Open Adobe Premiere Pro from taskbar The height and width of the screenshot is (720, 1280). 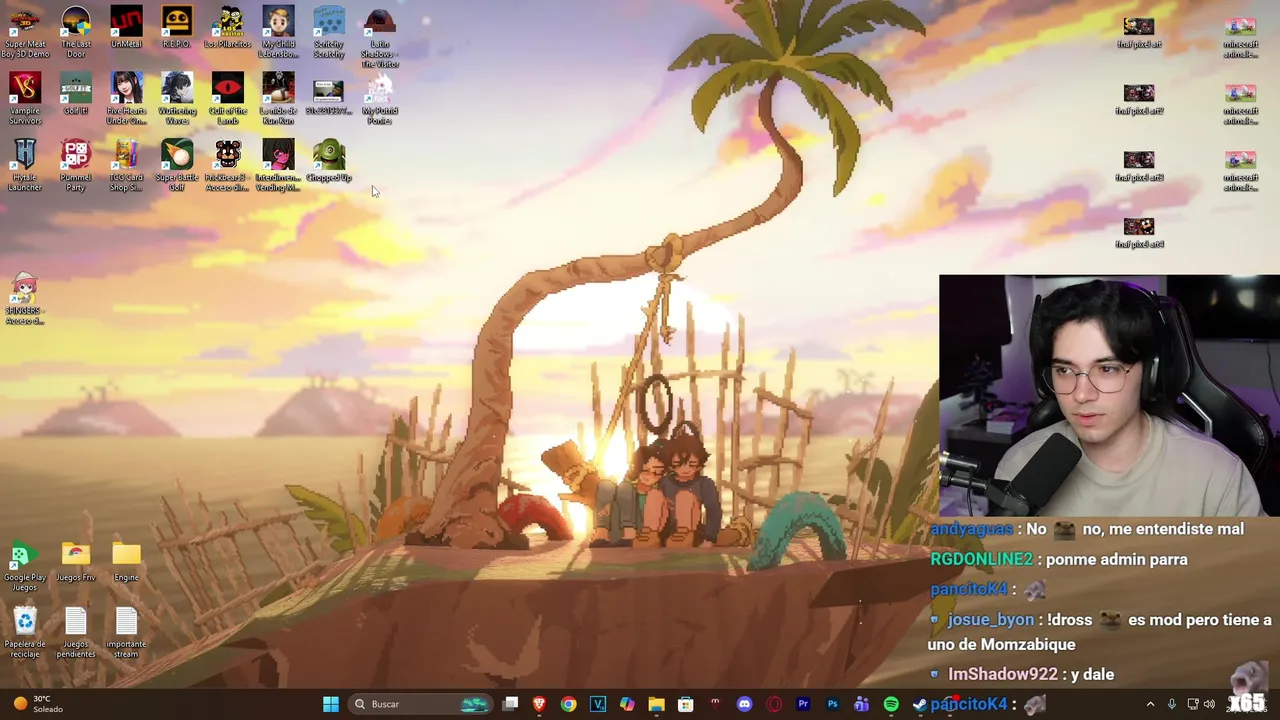click(x=803, y=704)
